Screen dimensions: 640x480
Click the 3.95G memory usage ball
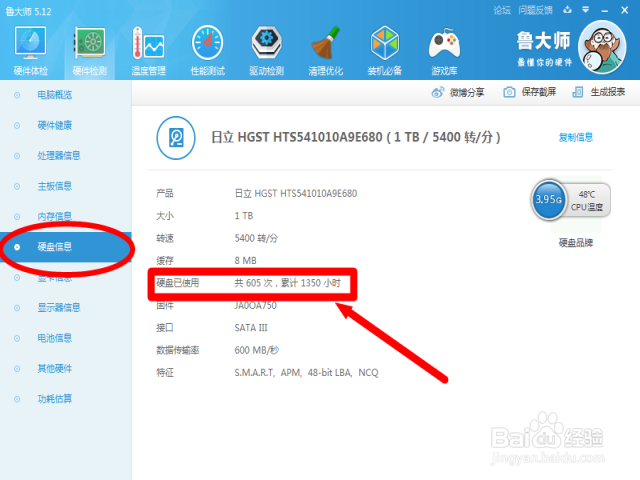click(x=549, y=200)
